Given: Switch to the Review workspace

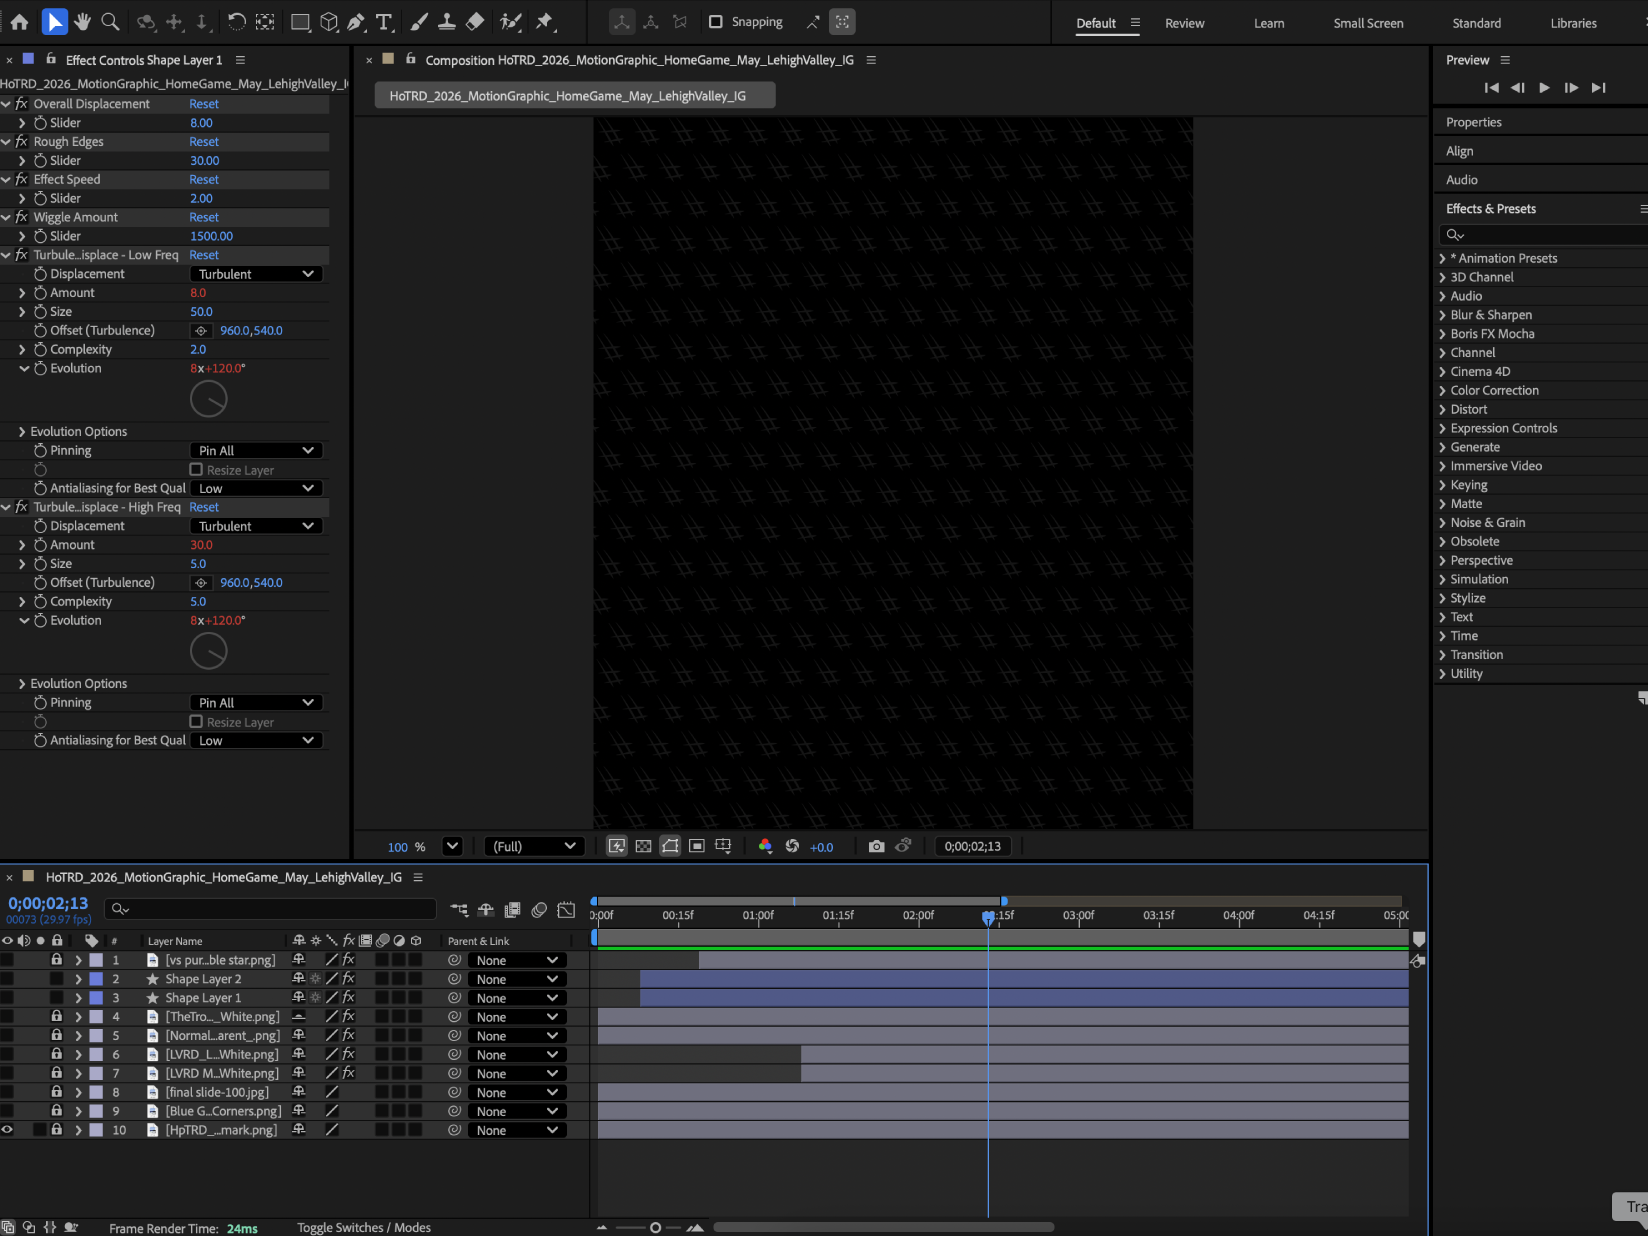Looking at the screenshot, I should (x=1184, y=23).
